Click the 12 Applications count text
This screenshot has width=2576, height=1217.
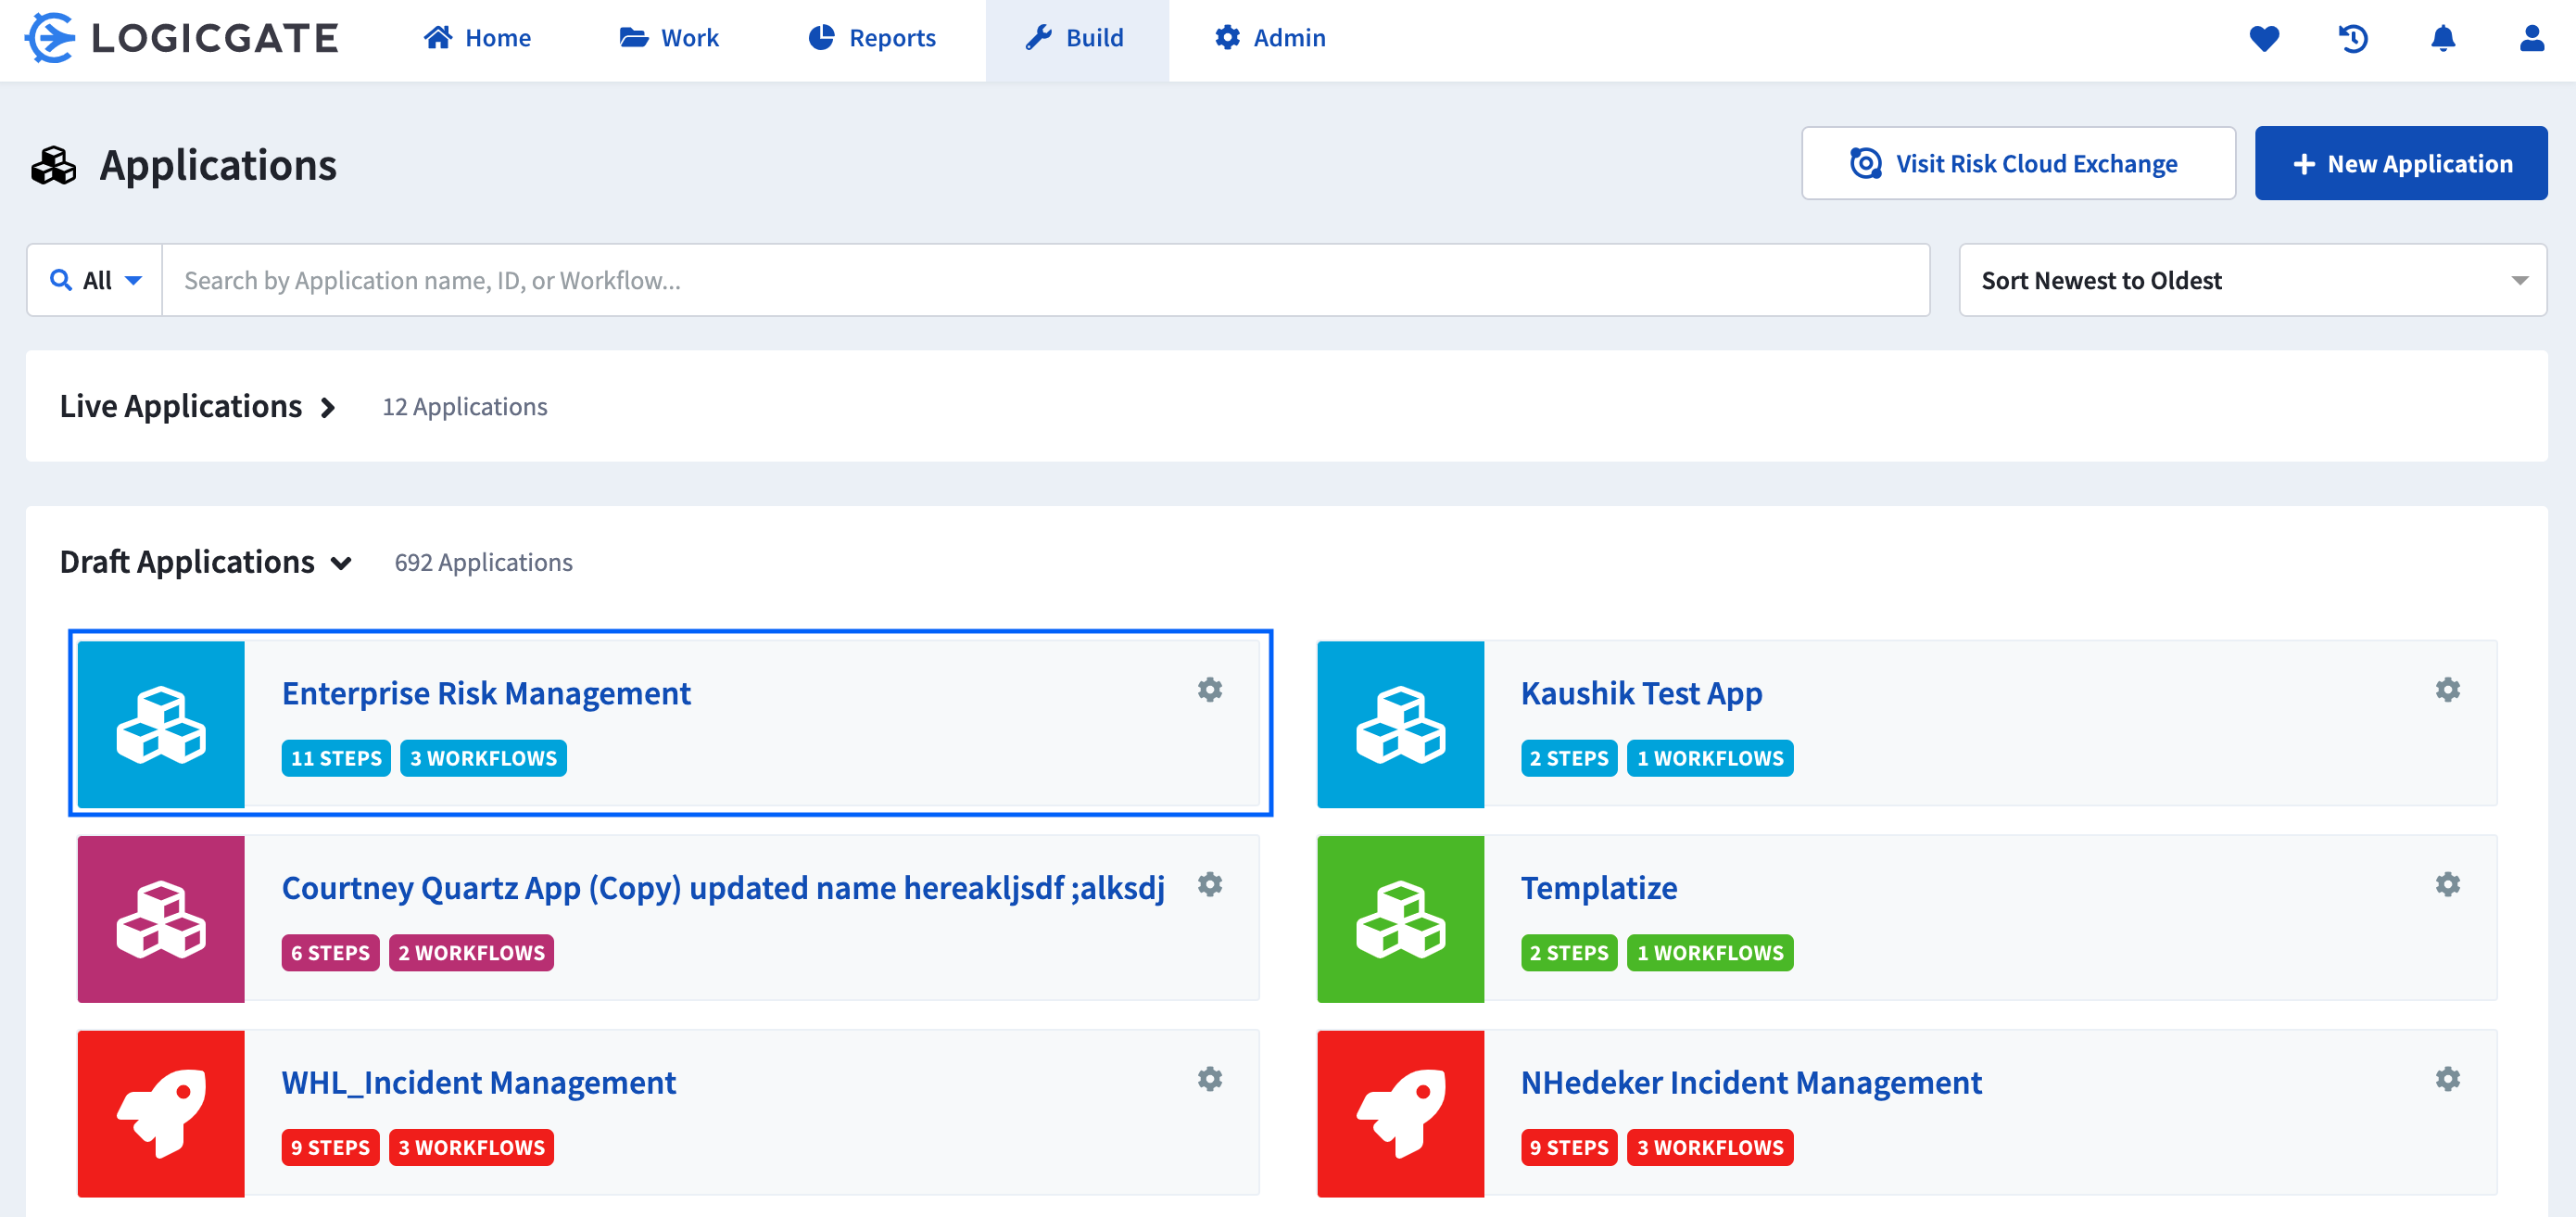pos(465,407)
